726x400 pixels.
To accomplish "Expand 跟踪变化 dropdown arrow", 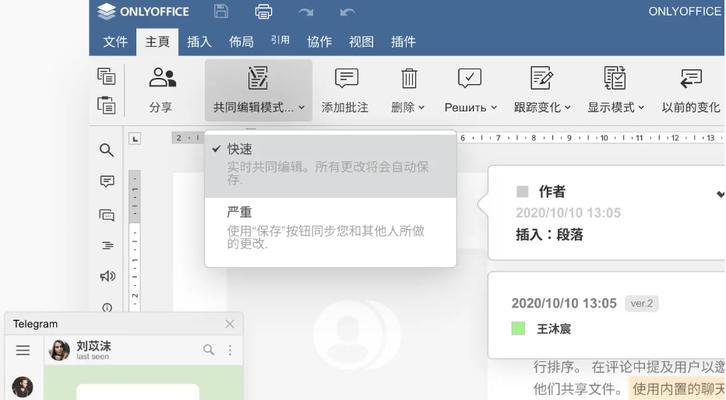I will pyautogui.click(x=568, y=107).
